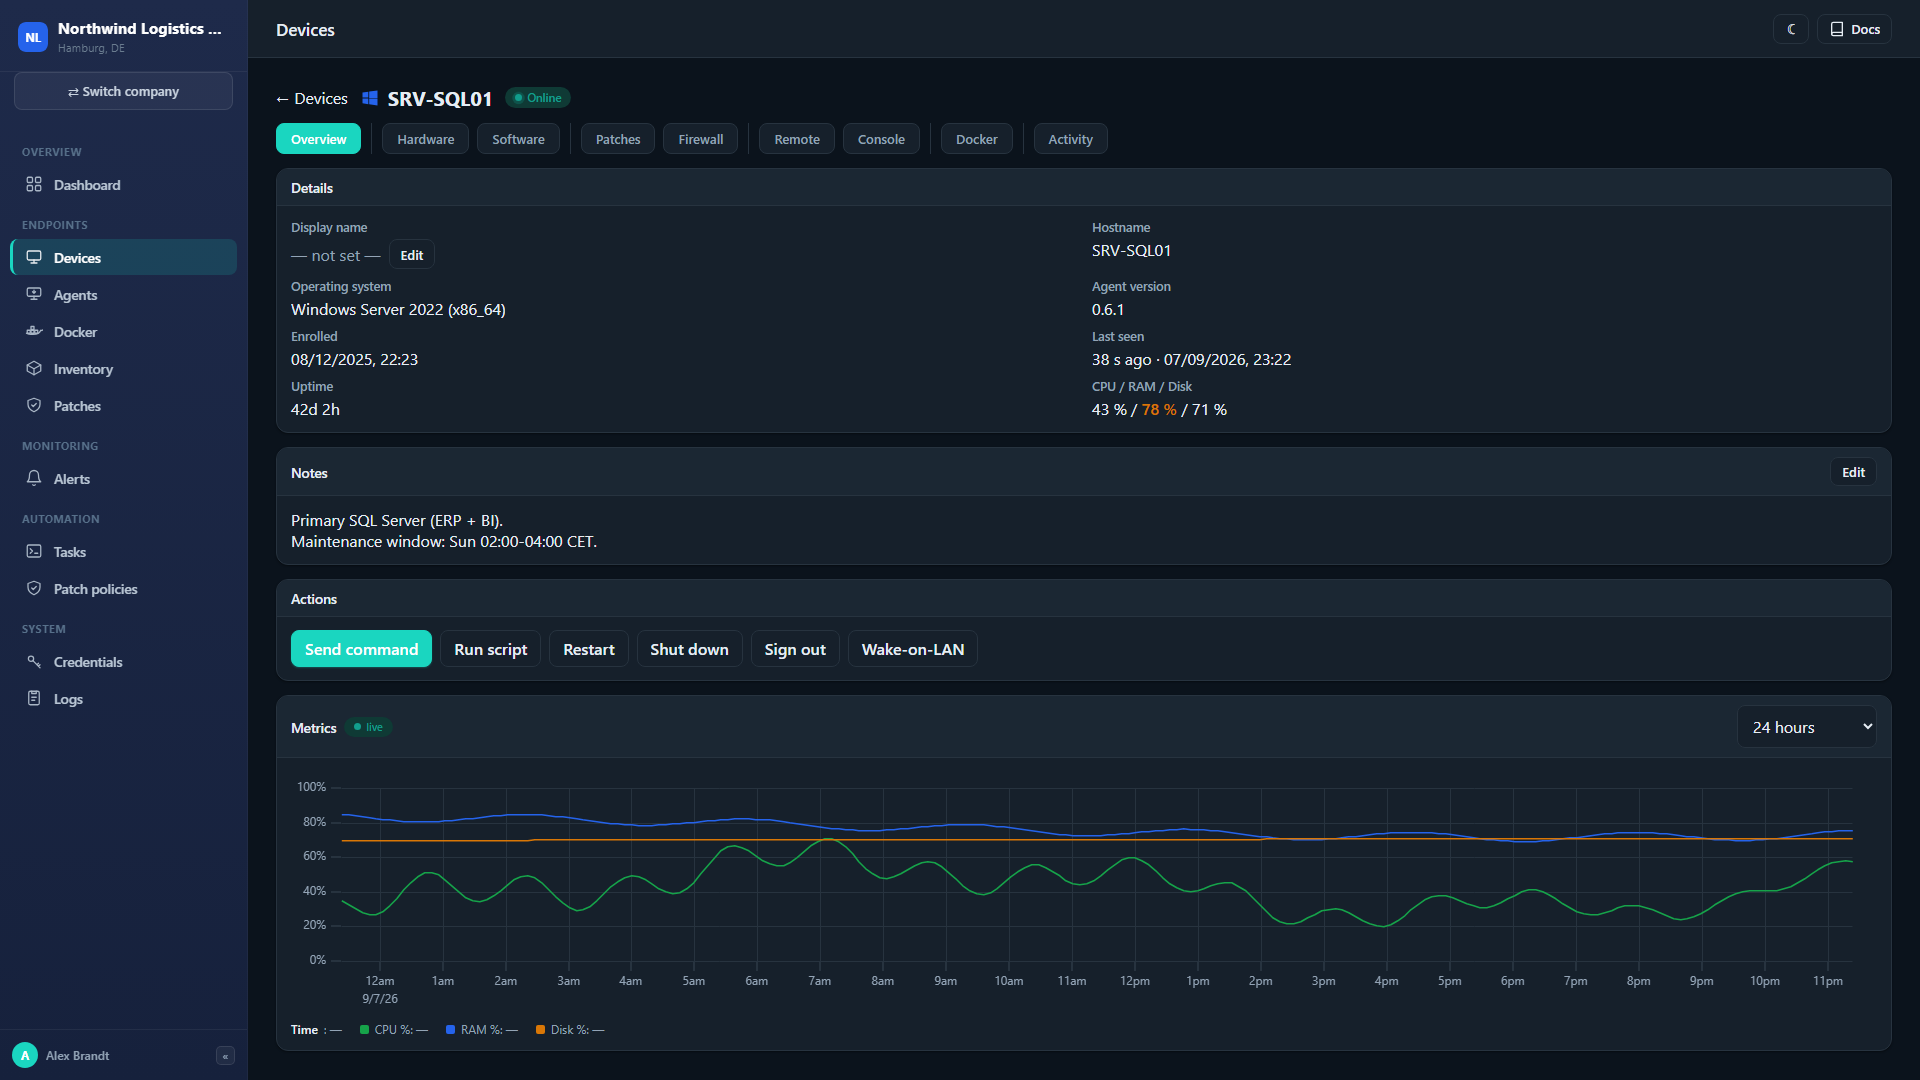The width and height of the screenshot is (1920, 1080).
Task: Open the Switch company selector
Action: [x=124, y=91]
